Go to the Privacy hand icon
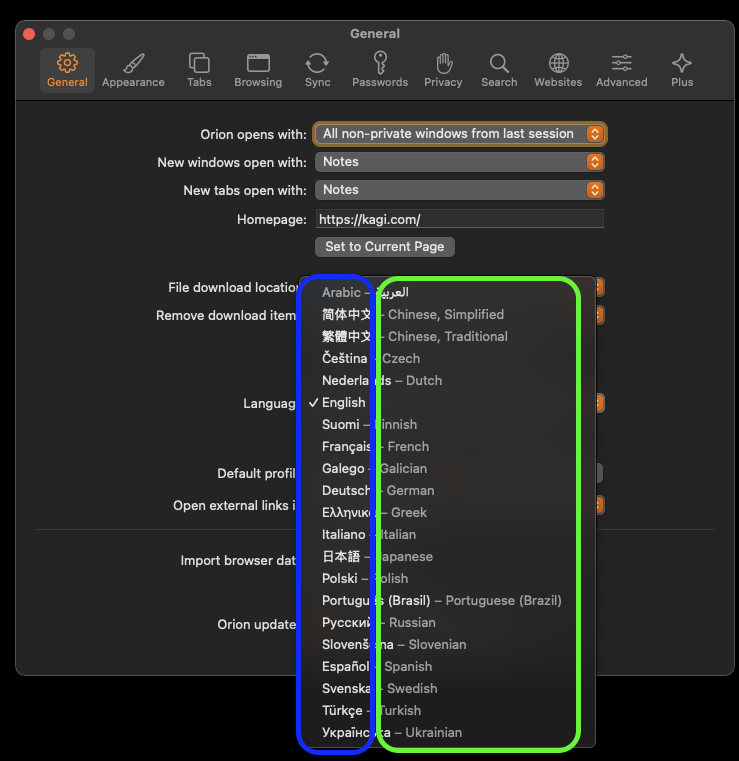 (443, 70)
